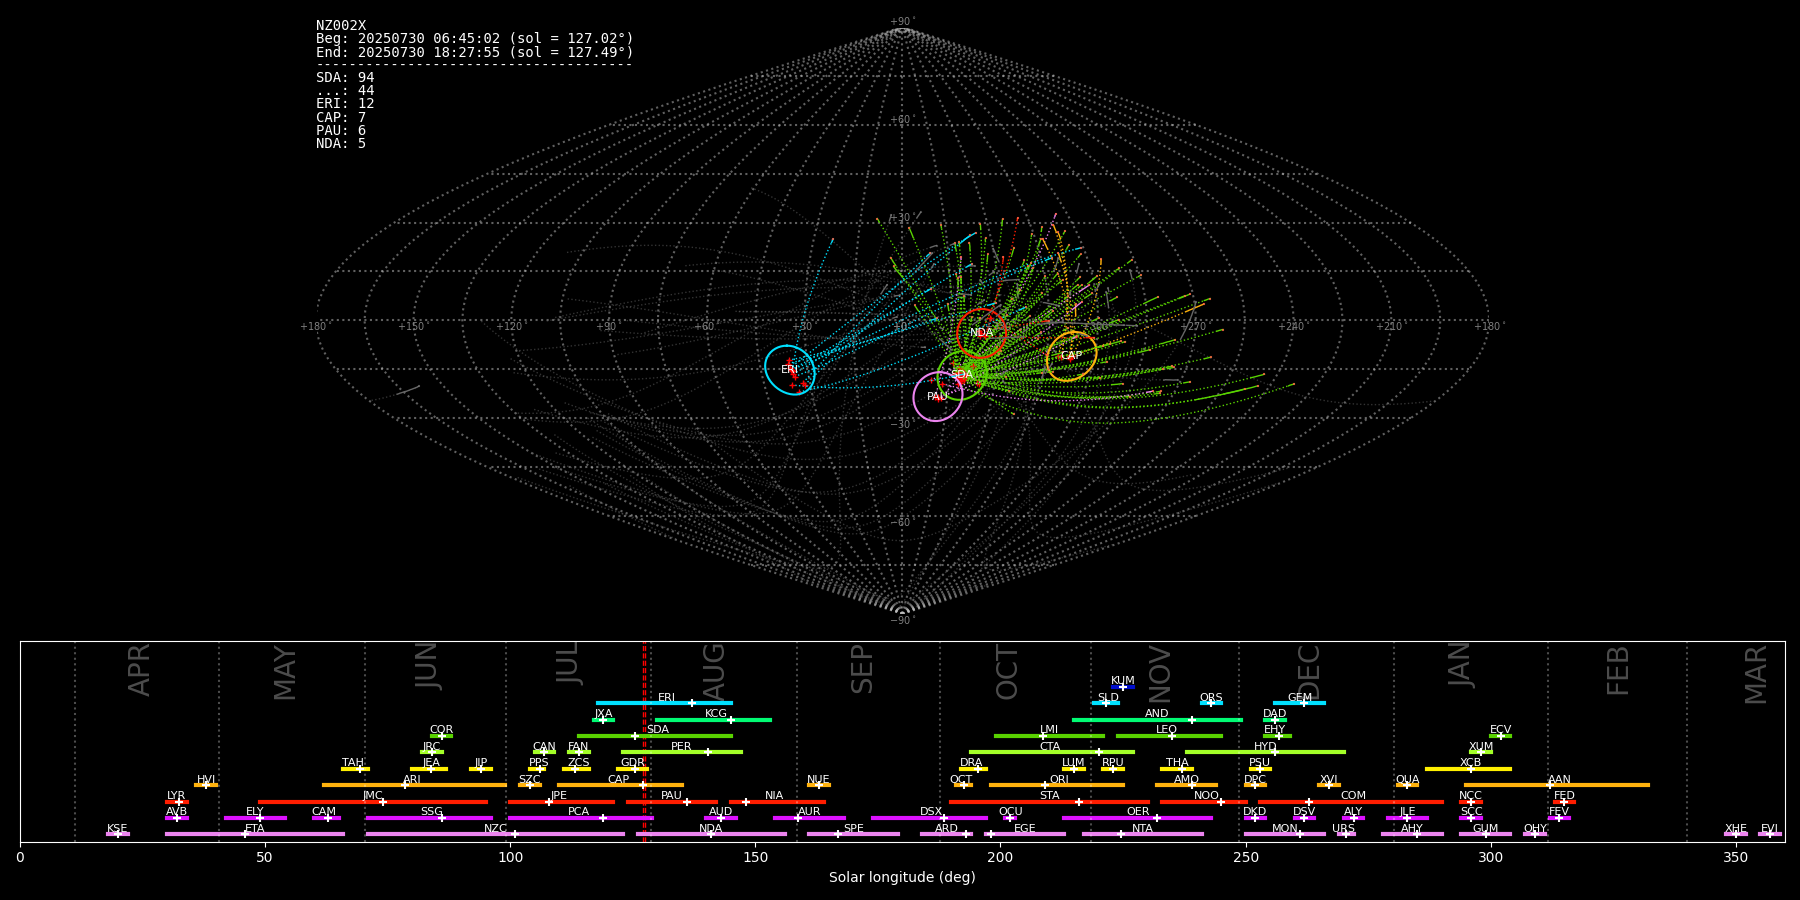Click the HYD shower bar label

pyautogui.click(x=1266, y=747)
